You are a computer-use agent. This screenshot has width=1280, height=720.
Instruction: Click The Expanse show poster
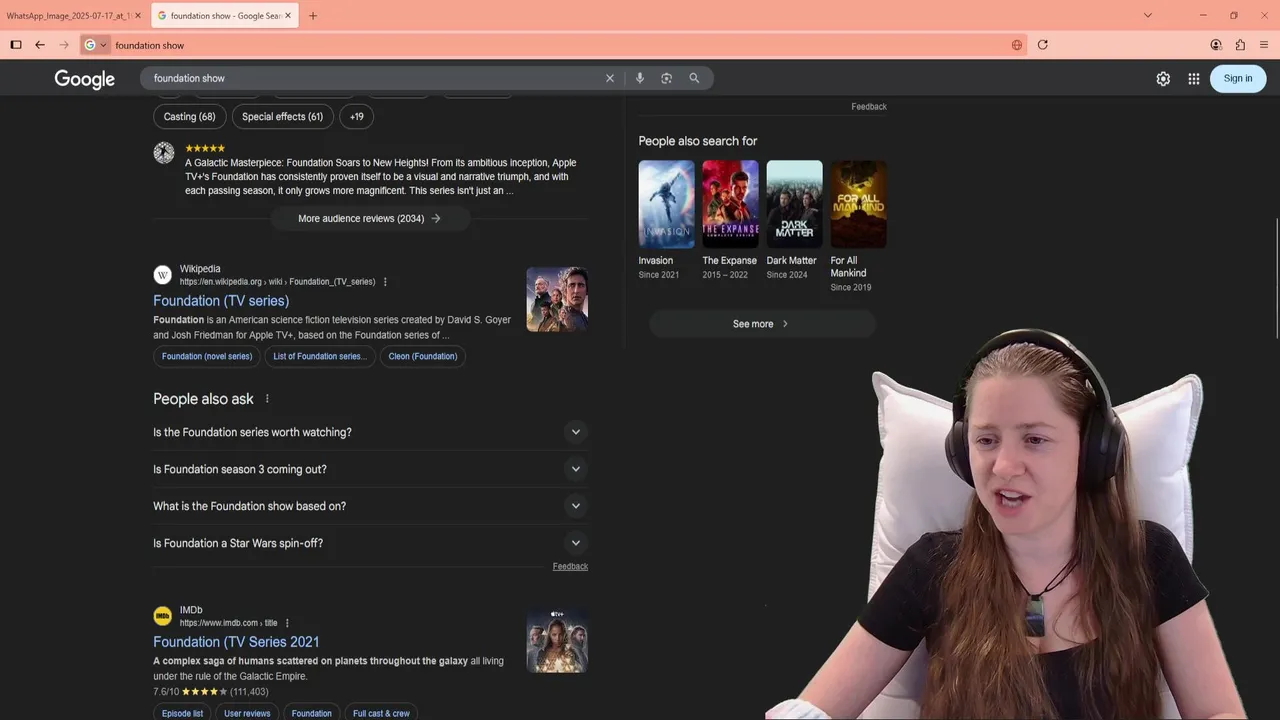[x=730, y=204]
